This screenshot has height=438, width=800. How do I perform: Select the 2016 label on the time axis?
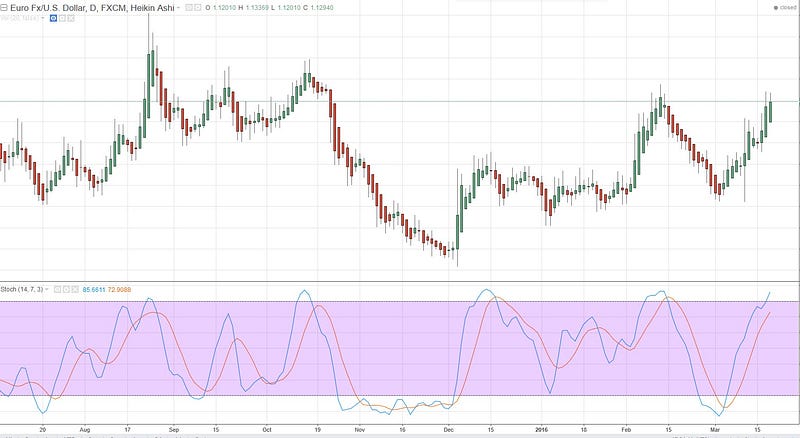tap(541, 430)
